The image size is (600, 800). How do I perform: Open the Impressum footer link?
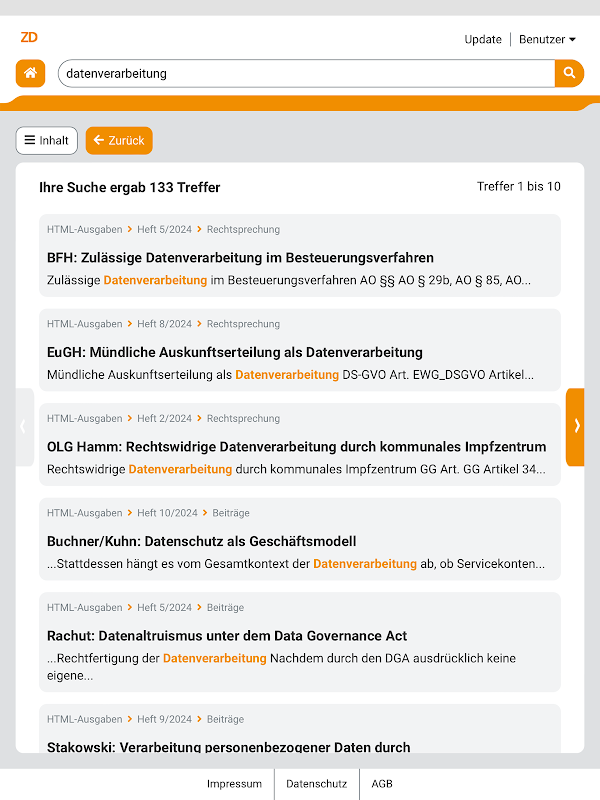234,784
